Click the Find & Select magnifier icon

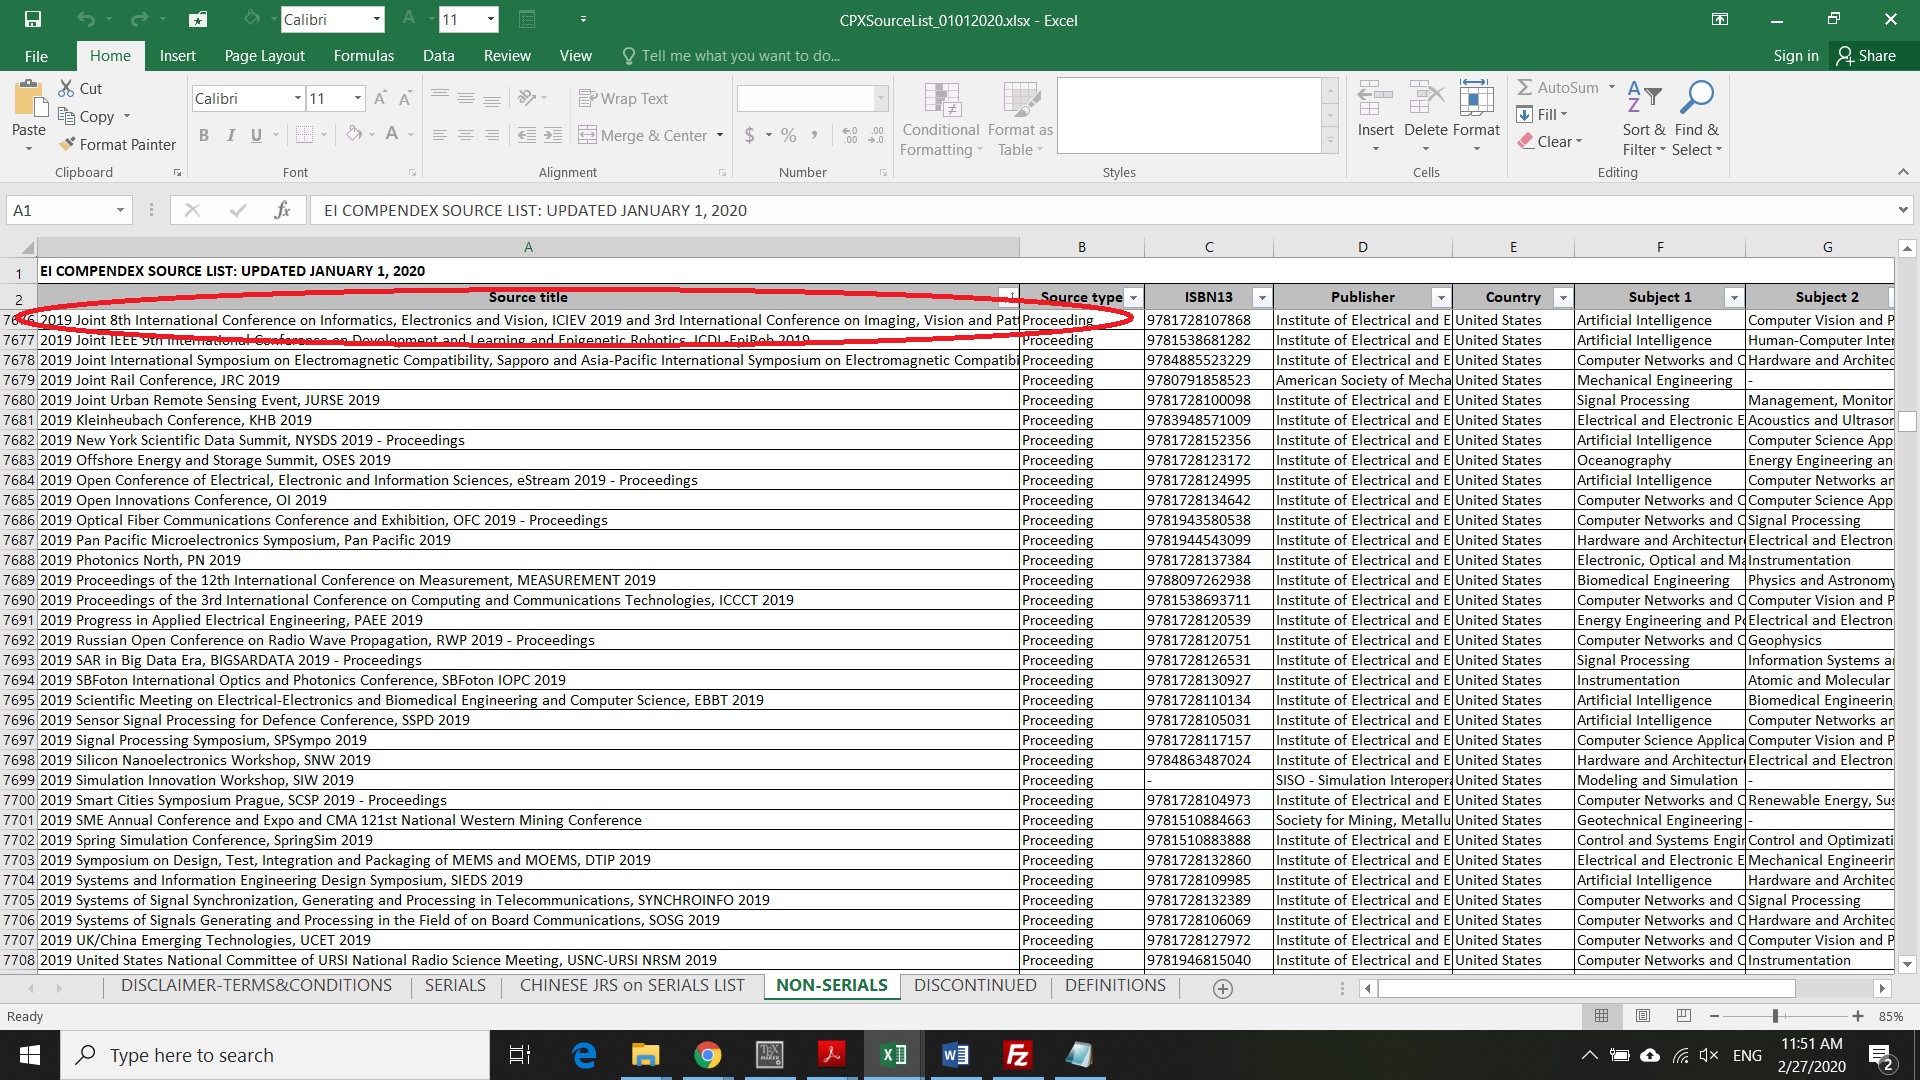[1696, 98]
